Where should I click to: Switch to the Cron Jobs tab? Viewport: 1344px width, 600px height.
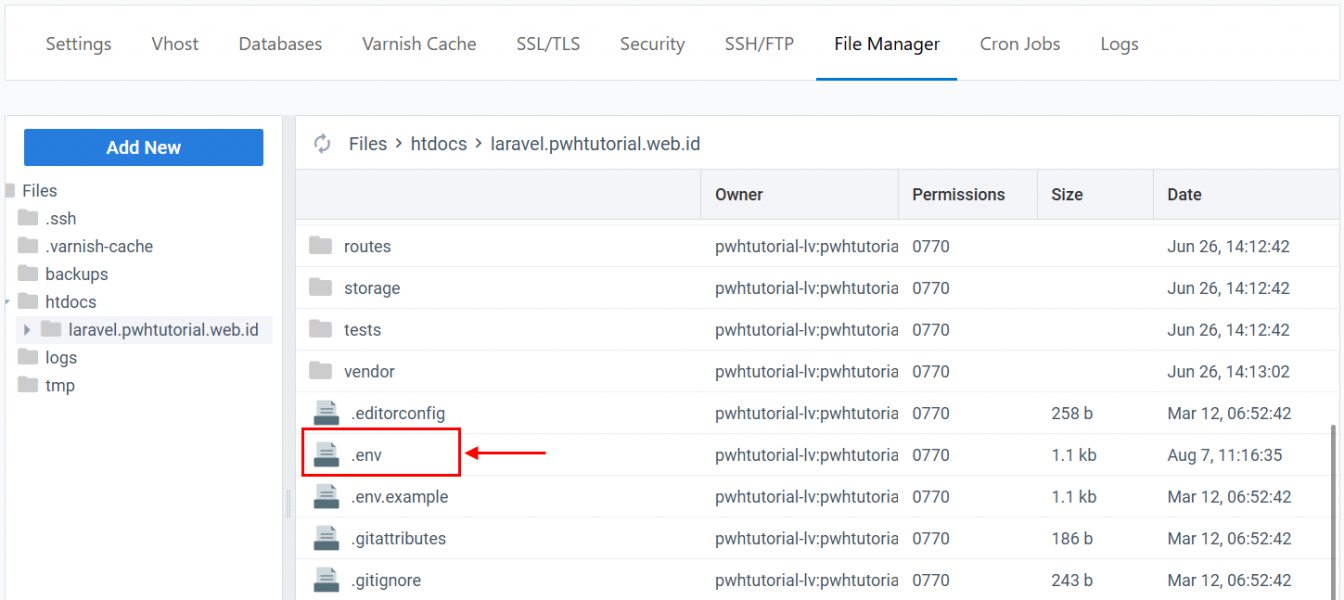click(1019, 44)
